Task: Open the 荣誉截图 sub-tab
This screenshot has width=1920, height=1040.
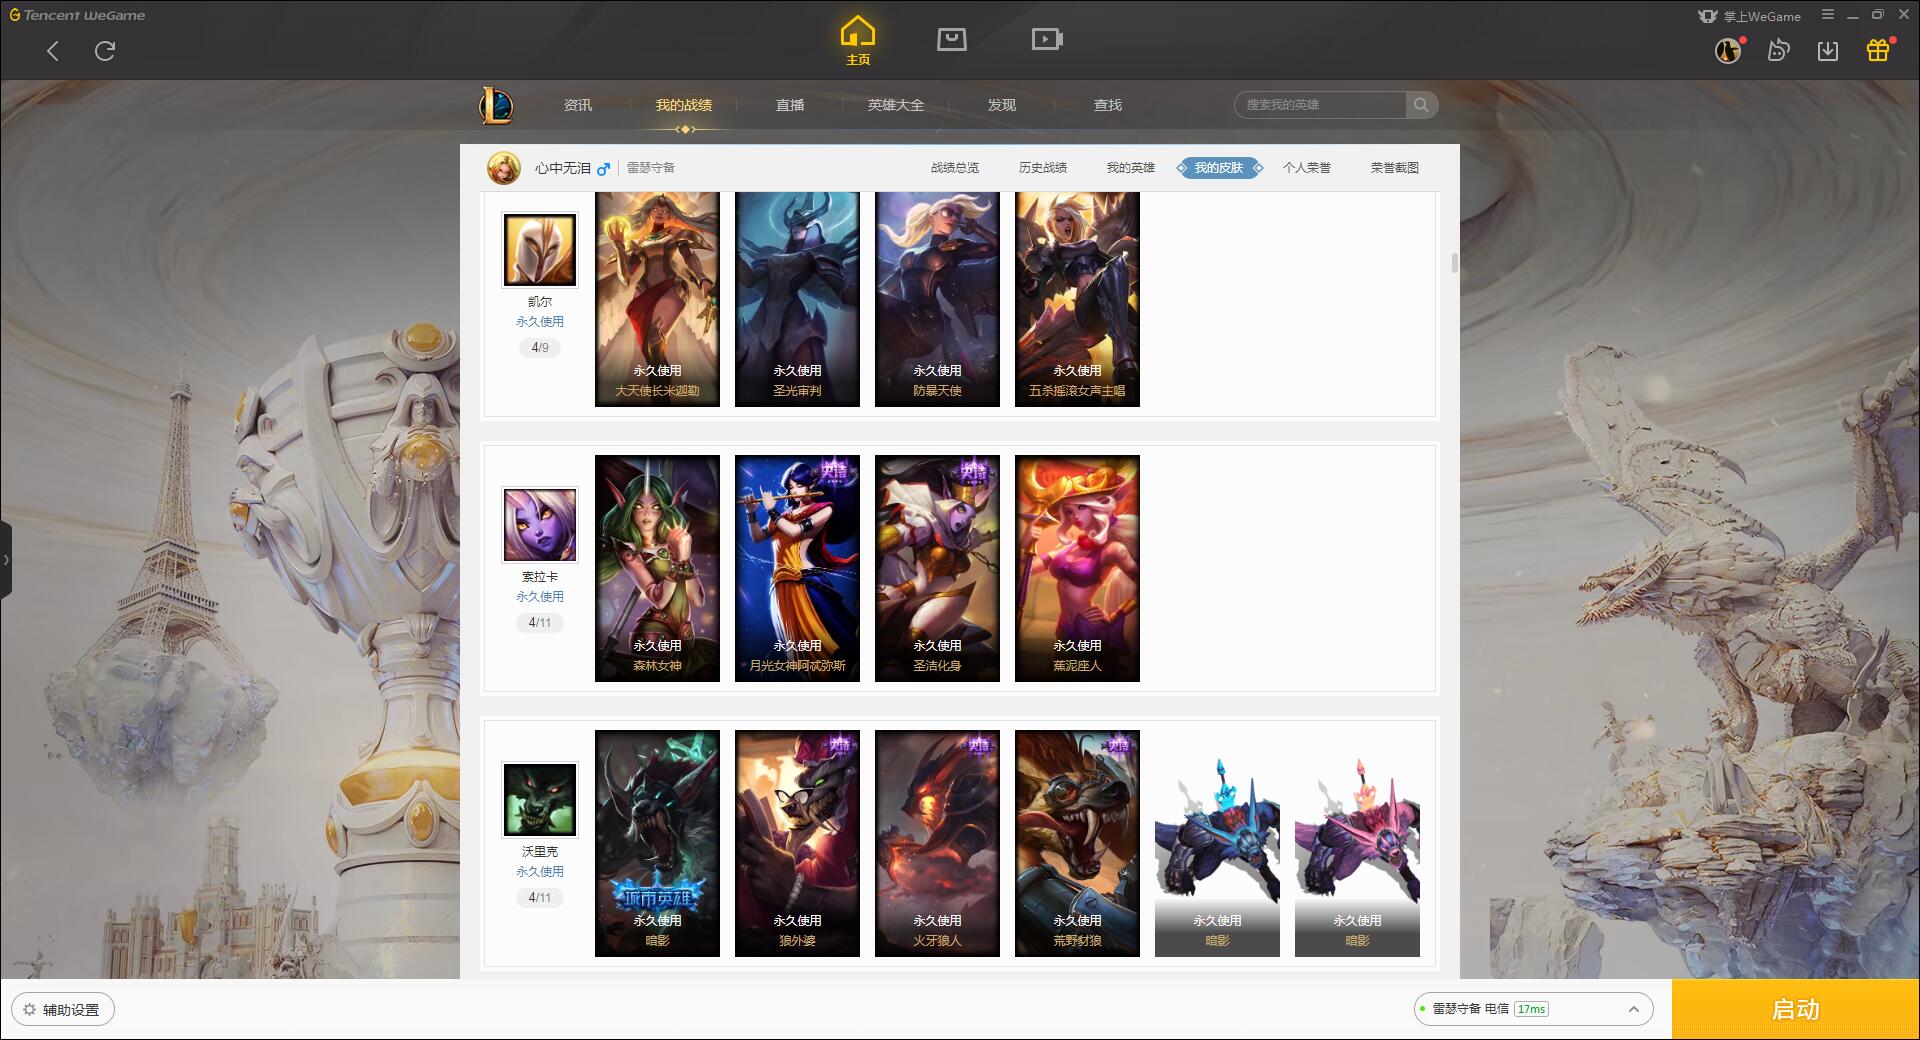Action: [1395, 168]
